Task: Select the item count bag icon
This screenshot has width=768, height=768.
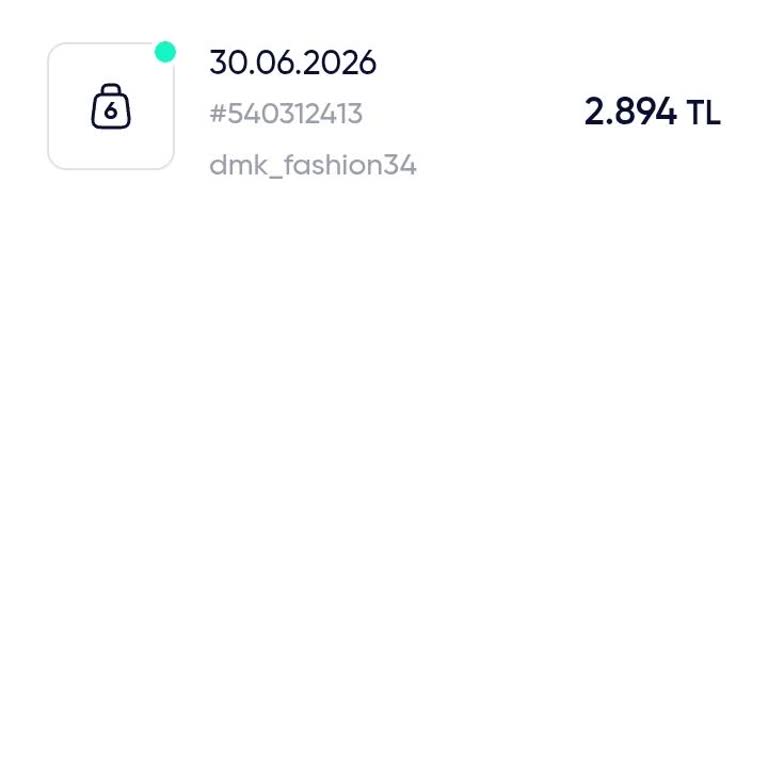Action: pos(111,106)
